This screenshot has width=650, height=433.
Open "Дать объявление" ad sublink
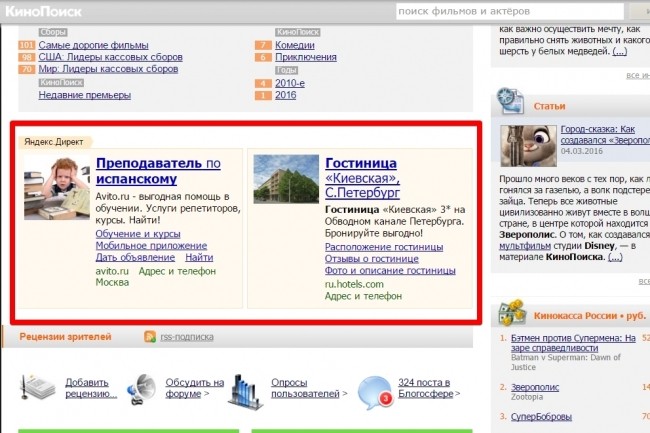[x=135, y=257]
